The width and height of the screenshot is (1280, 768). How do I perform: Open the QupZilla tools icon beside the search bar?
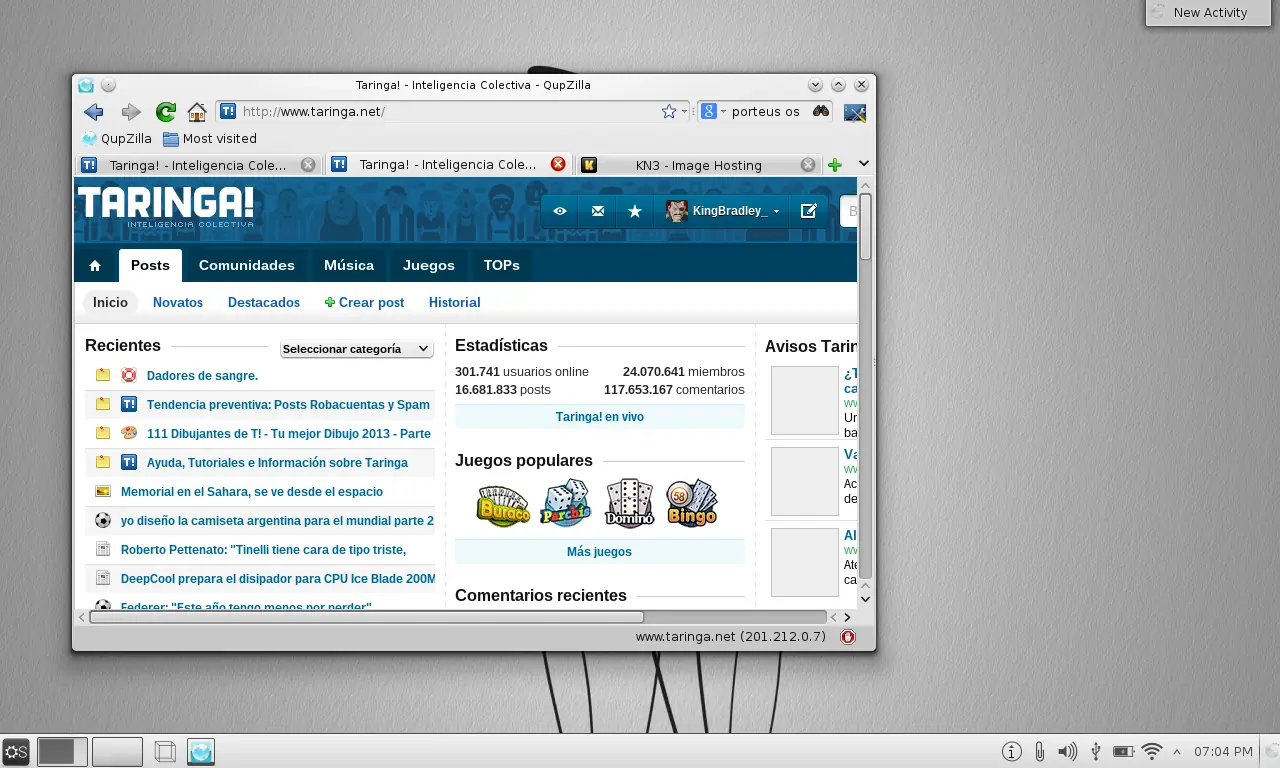click(x=855, y=112)
